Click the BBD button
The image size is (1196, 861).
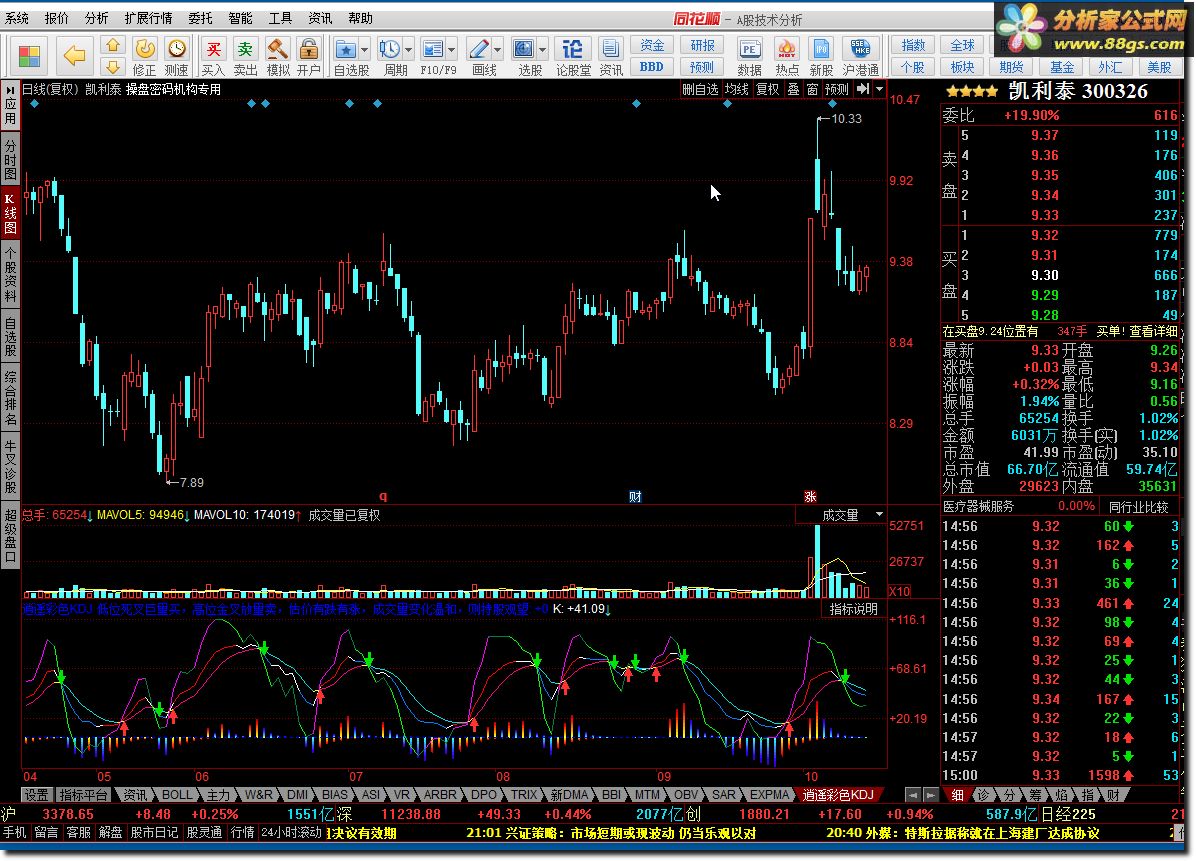click(652, 67)
